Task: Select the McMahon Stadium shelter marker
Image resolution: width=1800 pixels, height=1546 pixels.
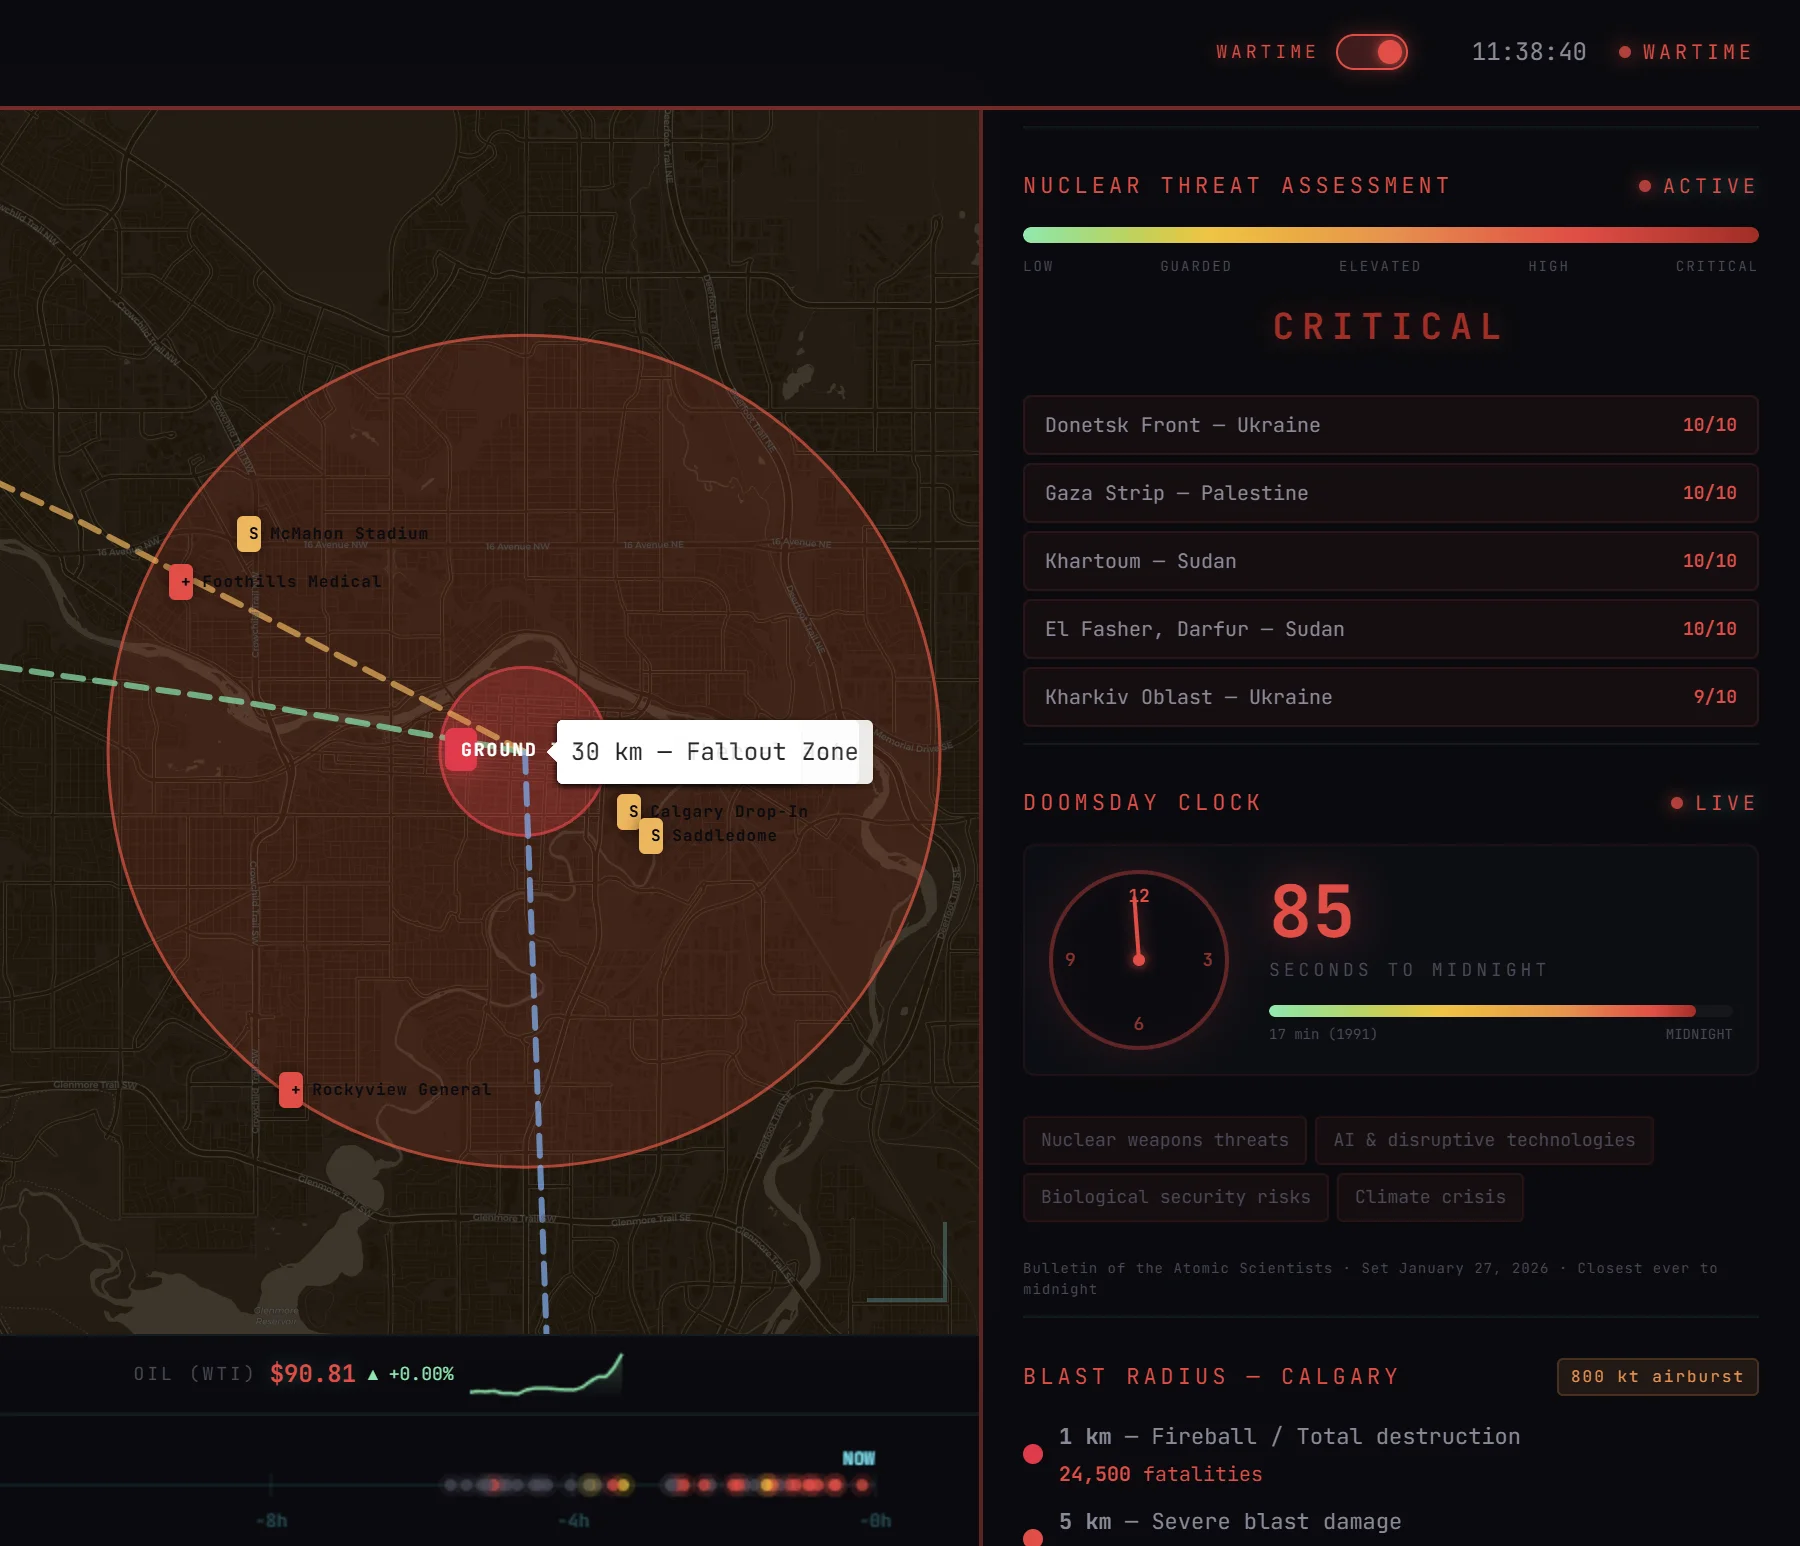Action: pos(251,532)
